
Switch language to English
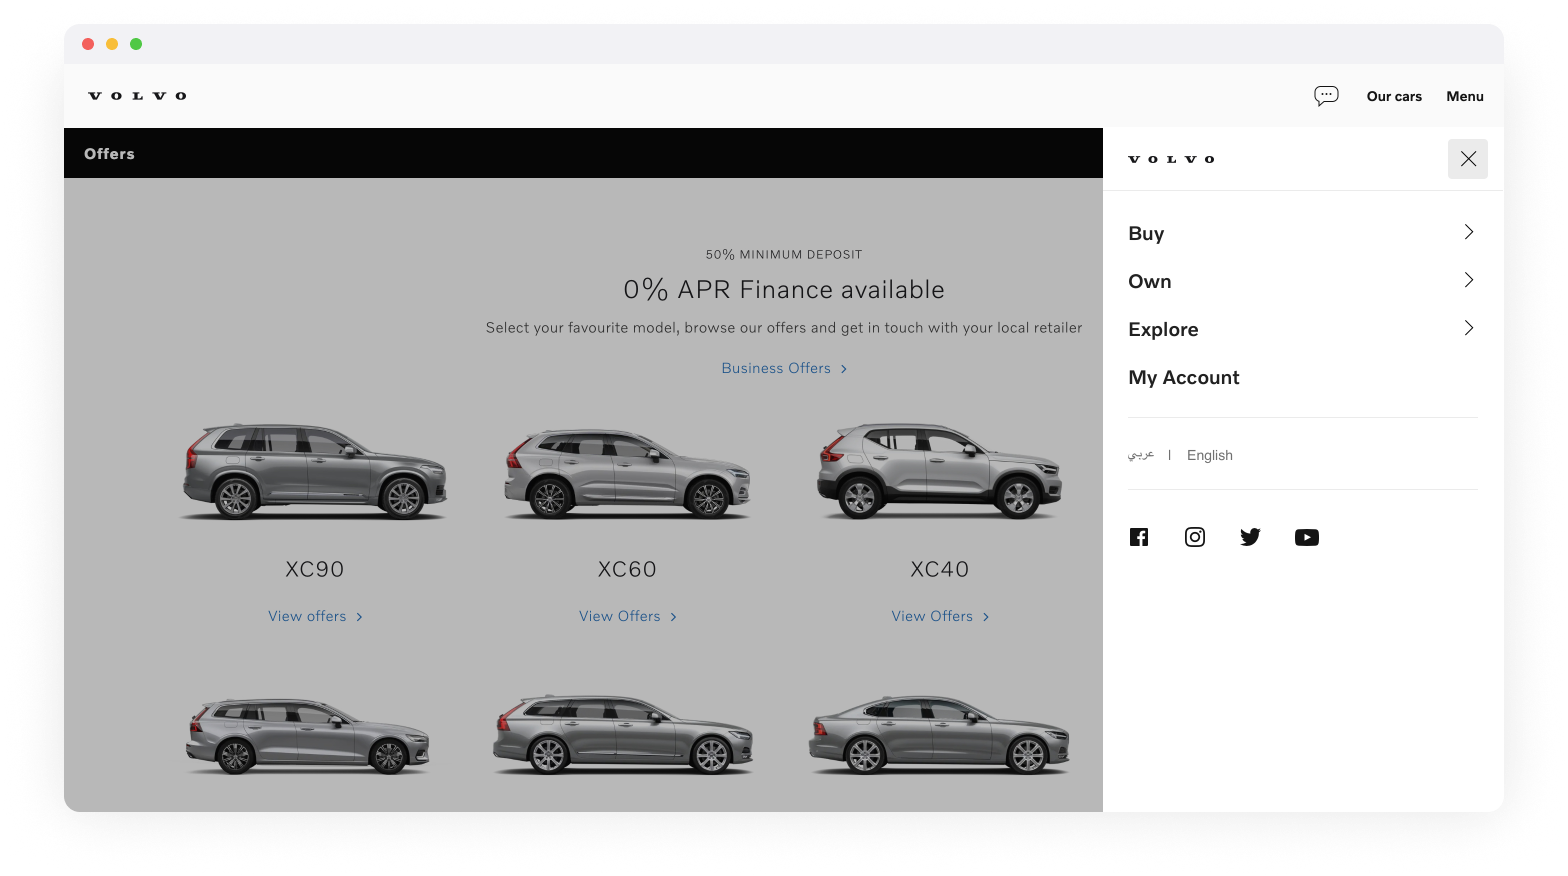[x=1210, y=455]
